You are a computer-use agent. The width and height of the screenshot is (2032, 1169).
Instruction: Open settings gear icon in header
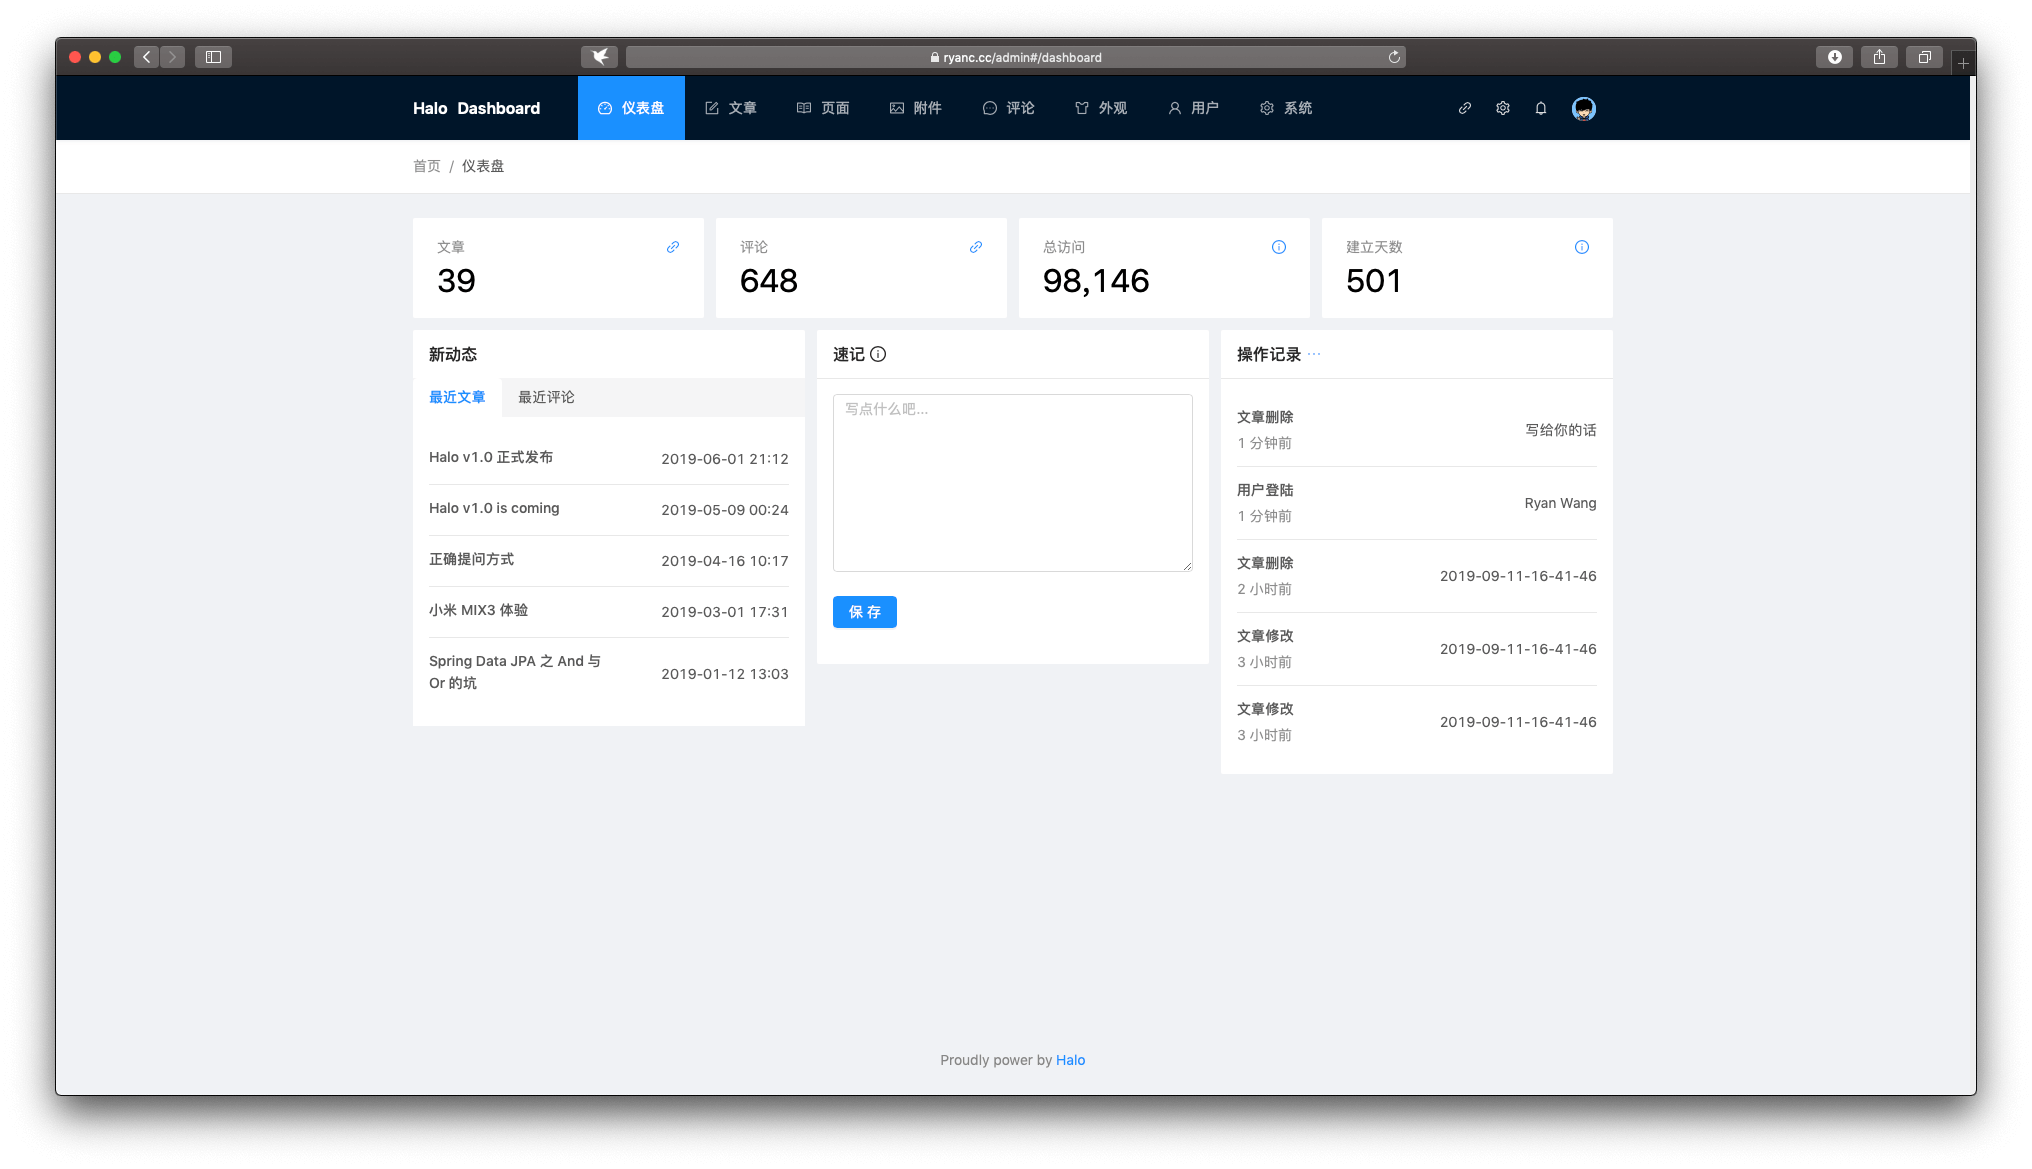click(x=1502, y=108)
